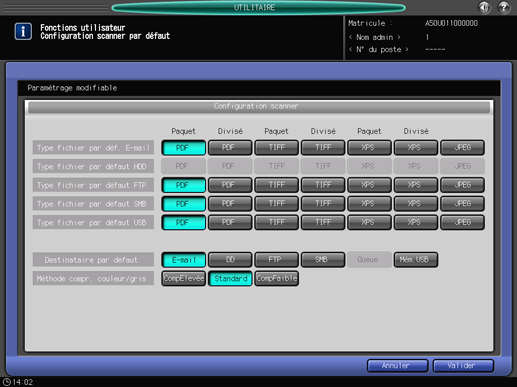Set default destination to DD
This screenshot has width=517, height=387.
pos(230,260)
